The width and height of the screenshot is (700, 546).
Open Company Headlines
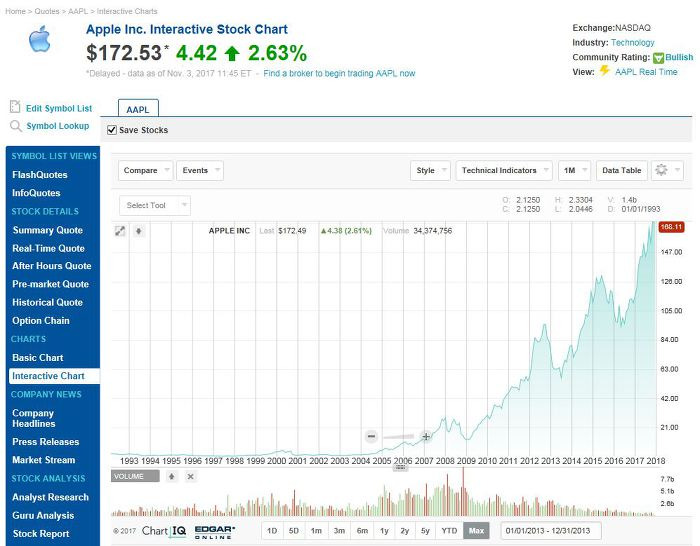click(33, 418)
